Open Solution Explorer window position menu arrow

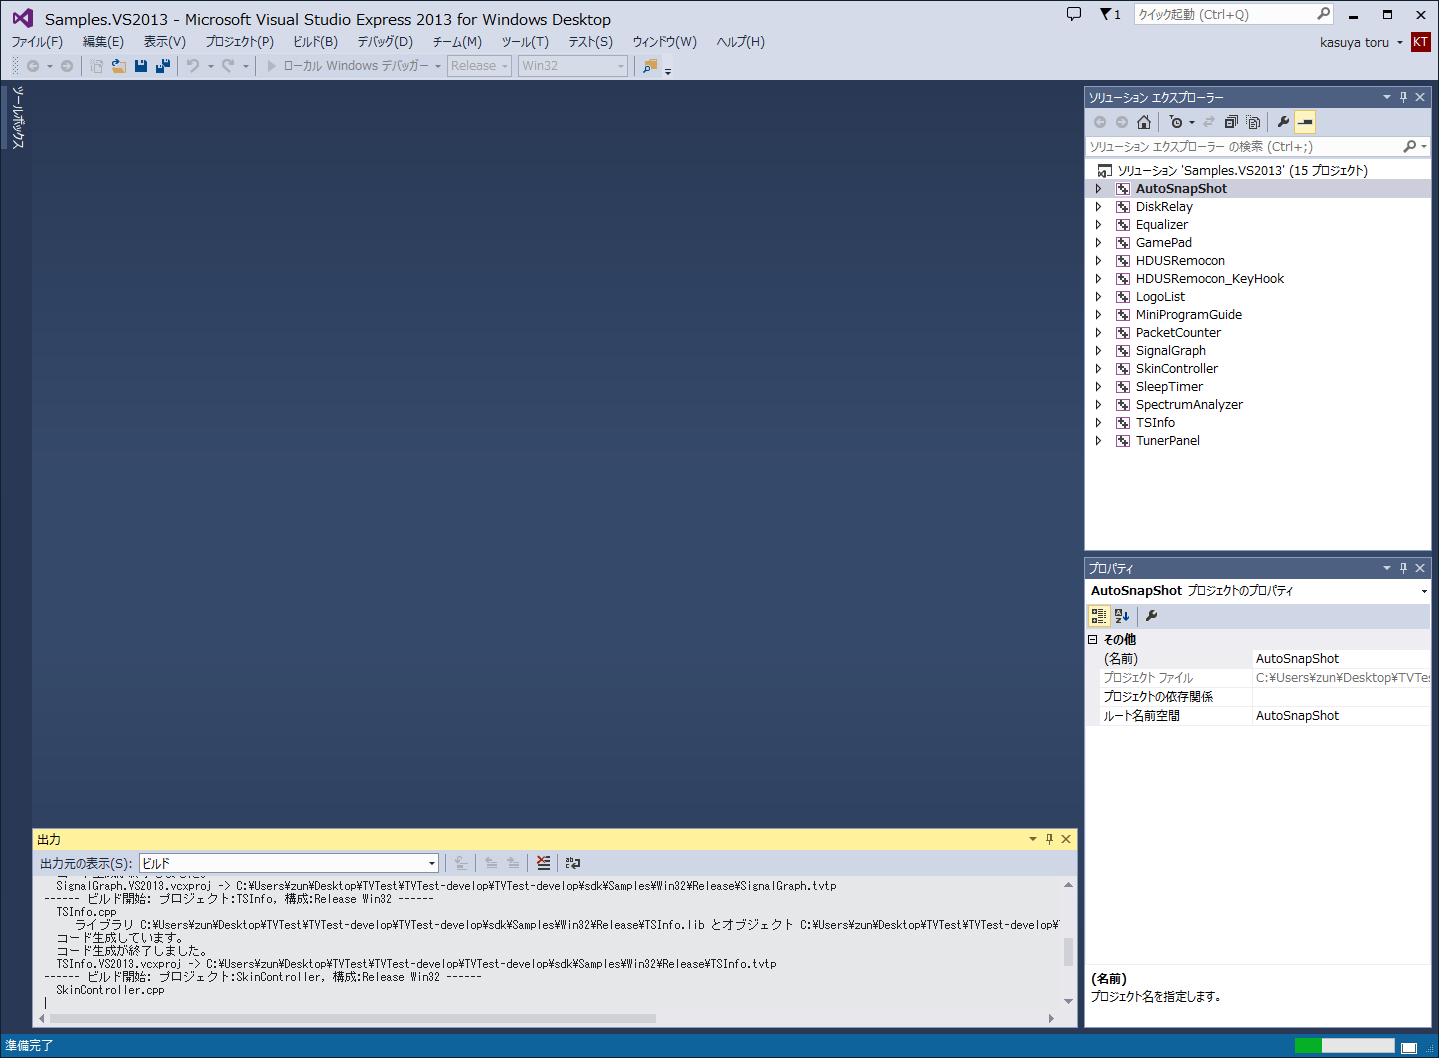(1386, 97)
